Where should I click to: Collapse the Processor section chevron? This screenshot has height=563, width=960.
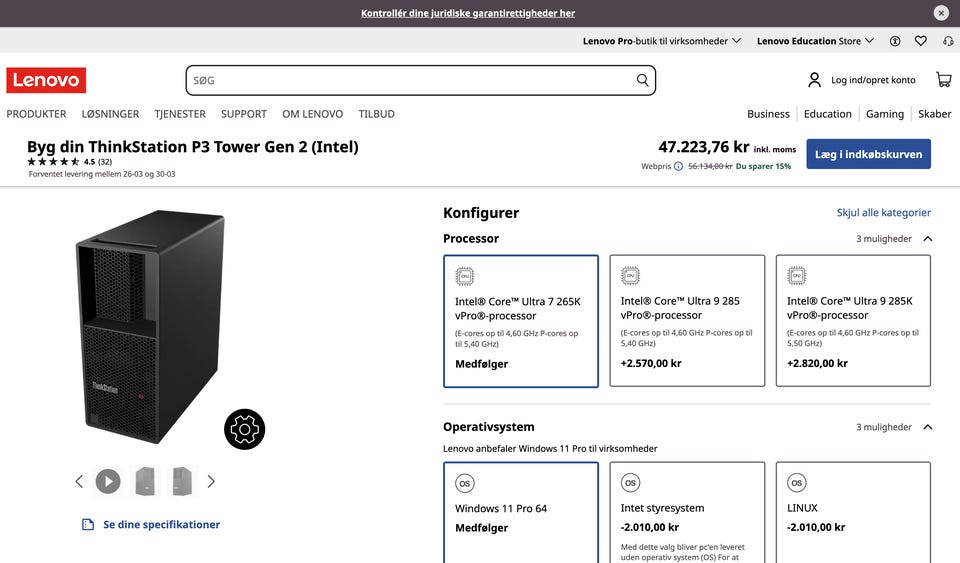click(x=928, y=239)
